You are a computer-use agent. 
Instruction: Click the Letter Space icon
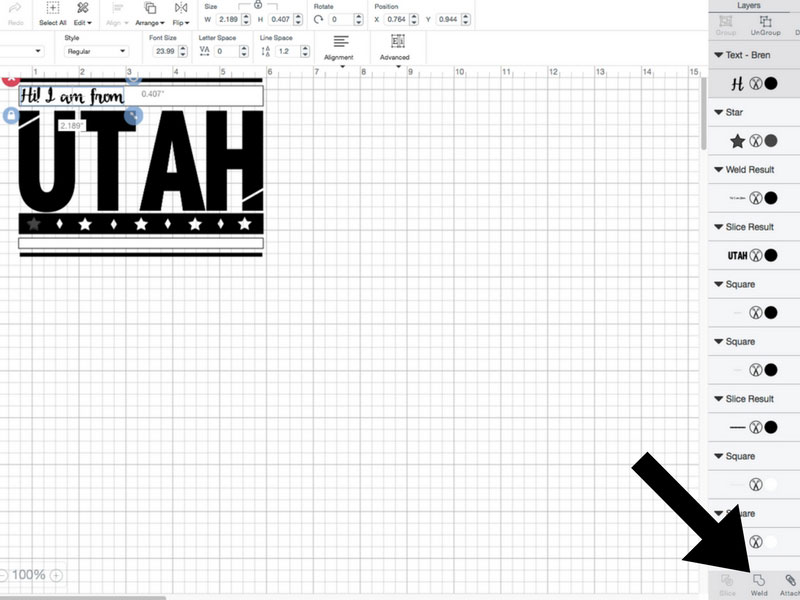(205, 51)
